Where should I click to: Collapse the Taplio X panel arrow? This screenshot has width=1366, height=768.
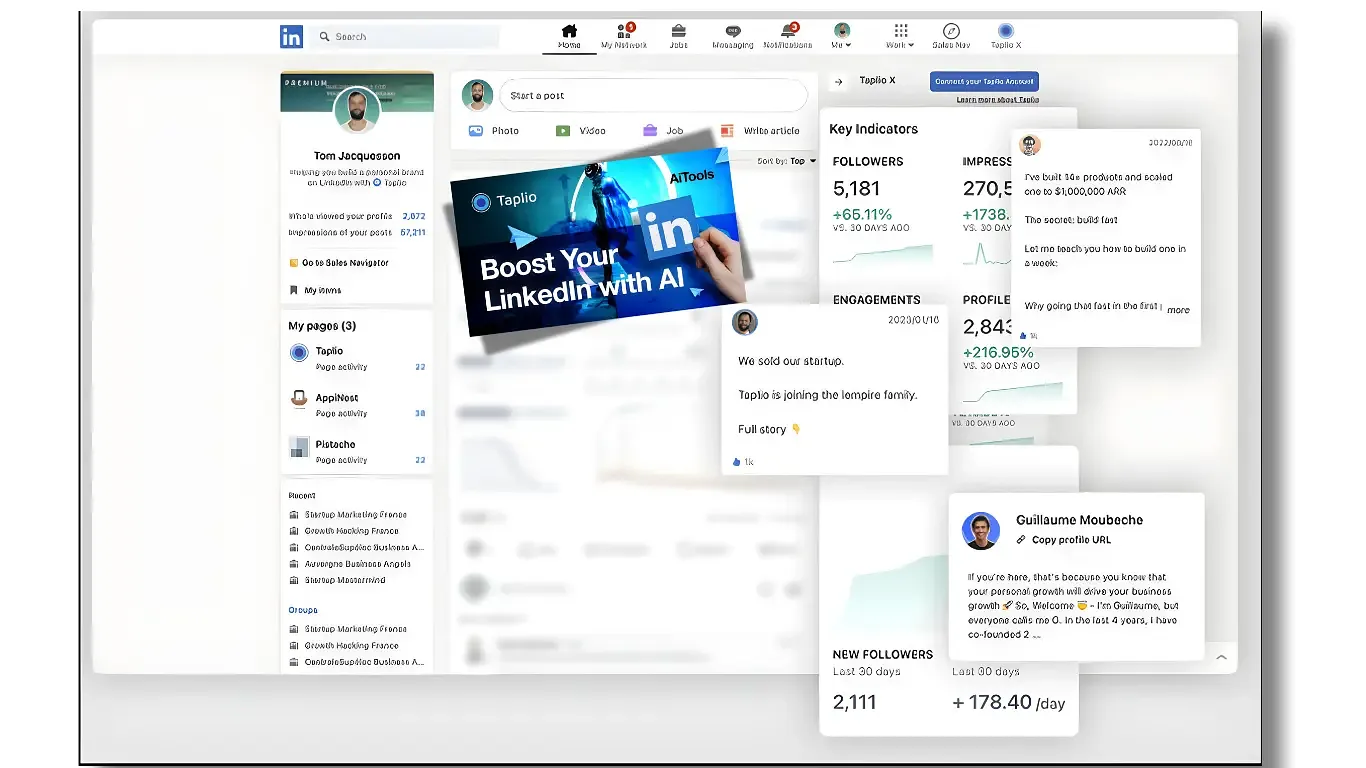click(x=838, y=81)
